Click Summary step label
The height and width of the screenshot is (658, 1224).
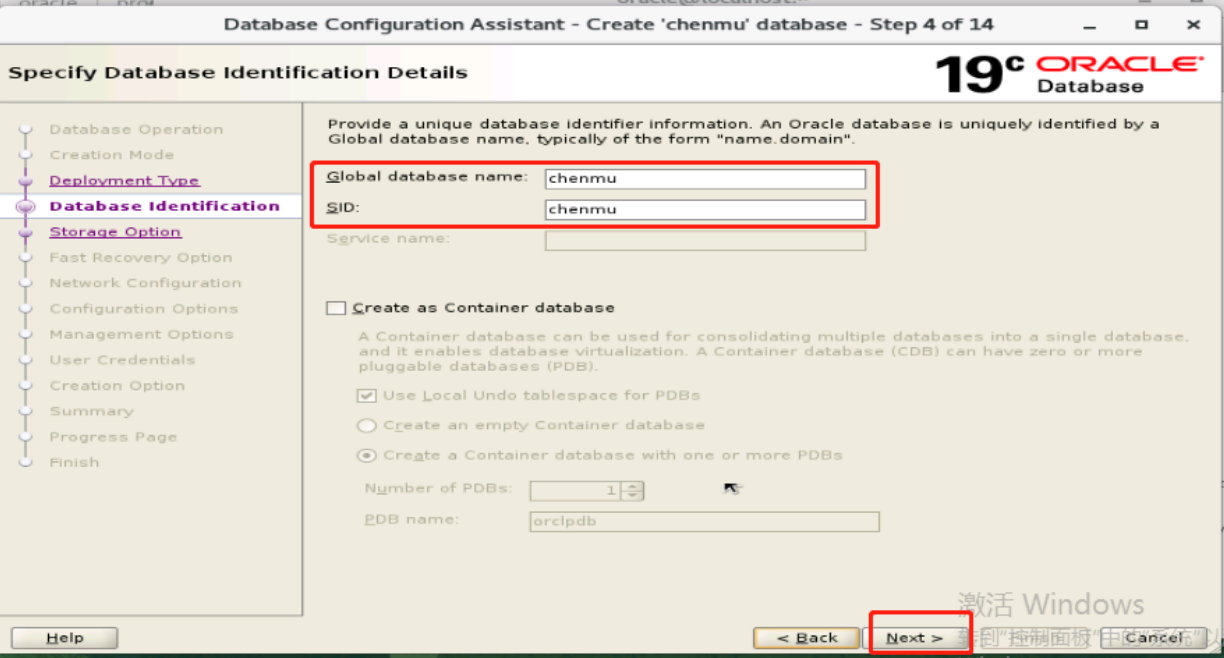(x=91, y=411)
